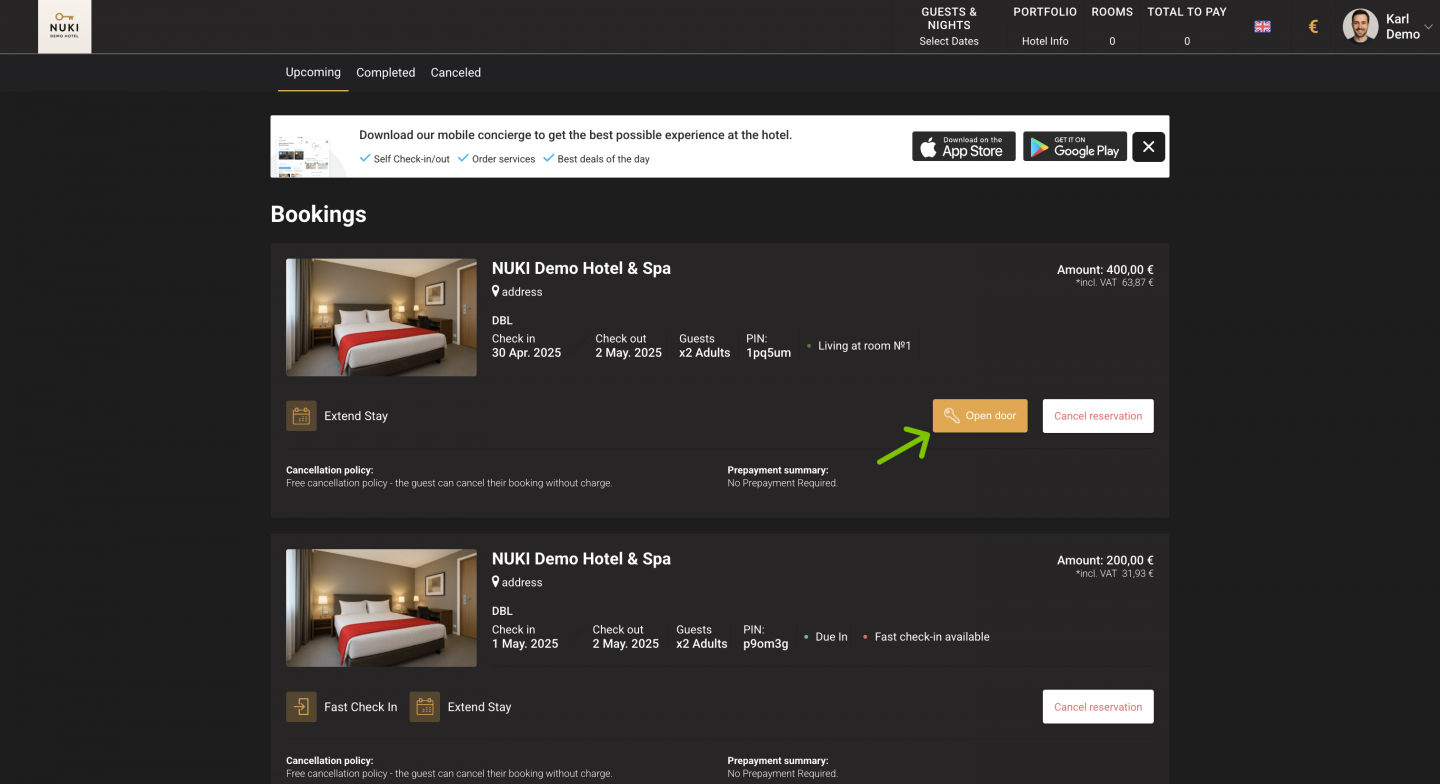The height and width of the screenshot is (784, 1440).
Task: Click address pin icon of second booking
Action: tap(496, 582)
